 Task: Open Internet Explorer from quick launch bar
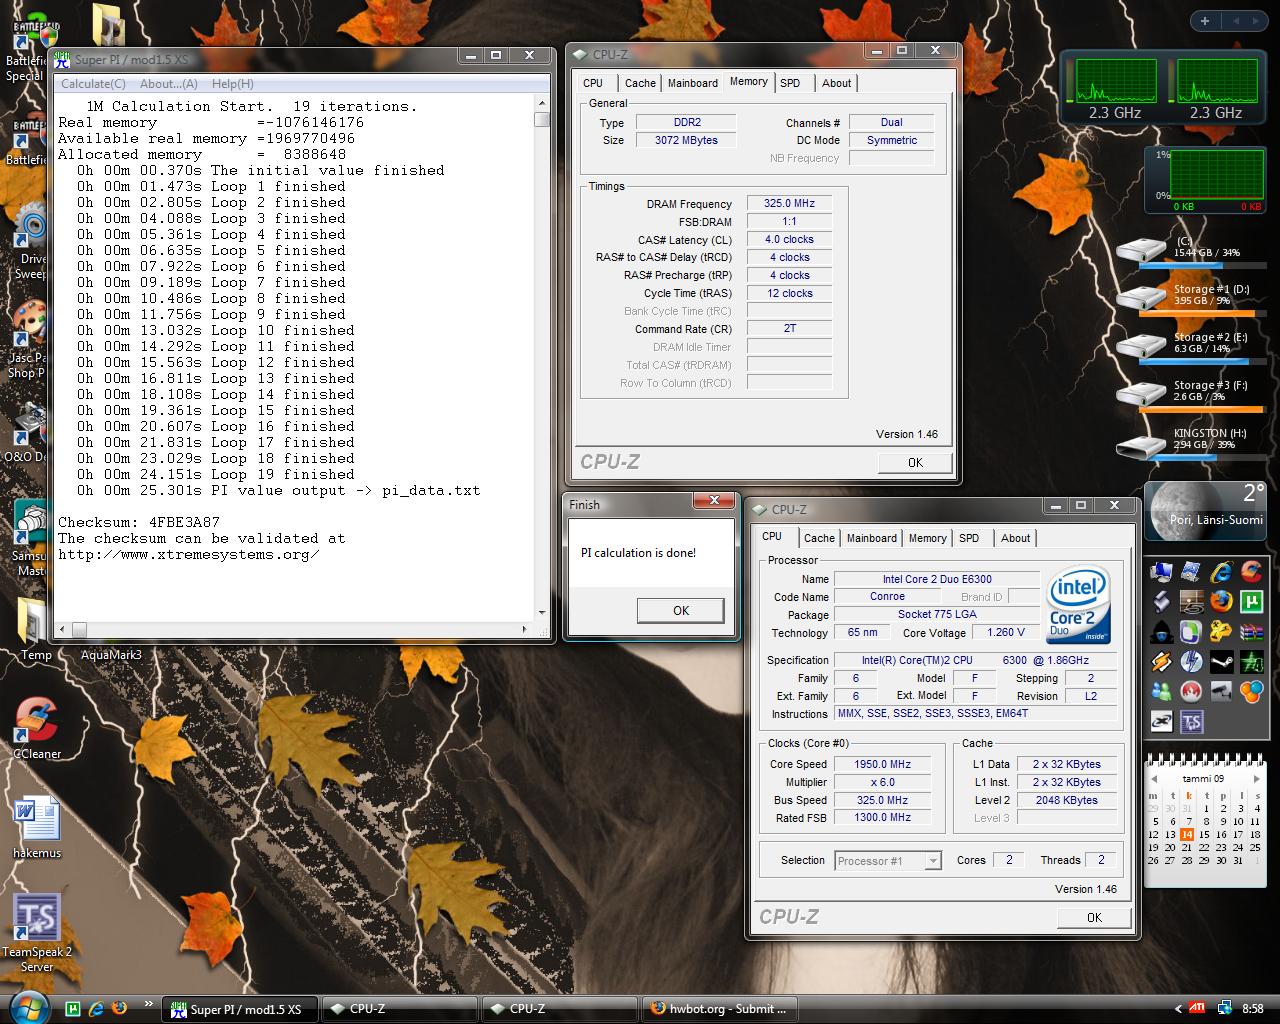click(x=97, y=1008)
